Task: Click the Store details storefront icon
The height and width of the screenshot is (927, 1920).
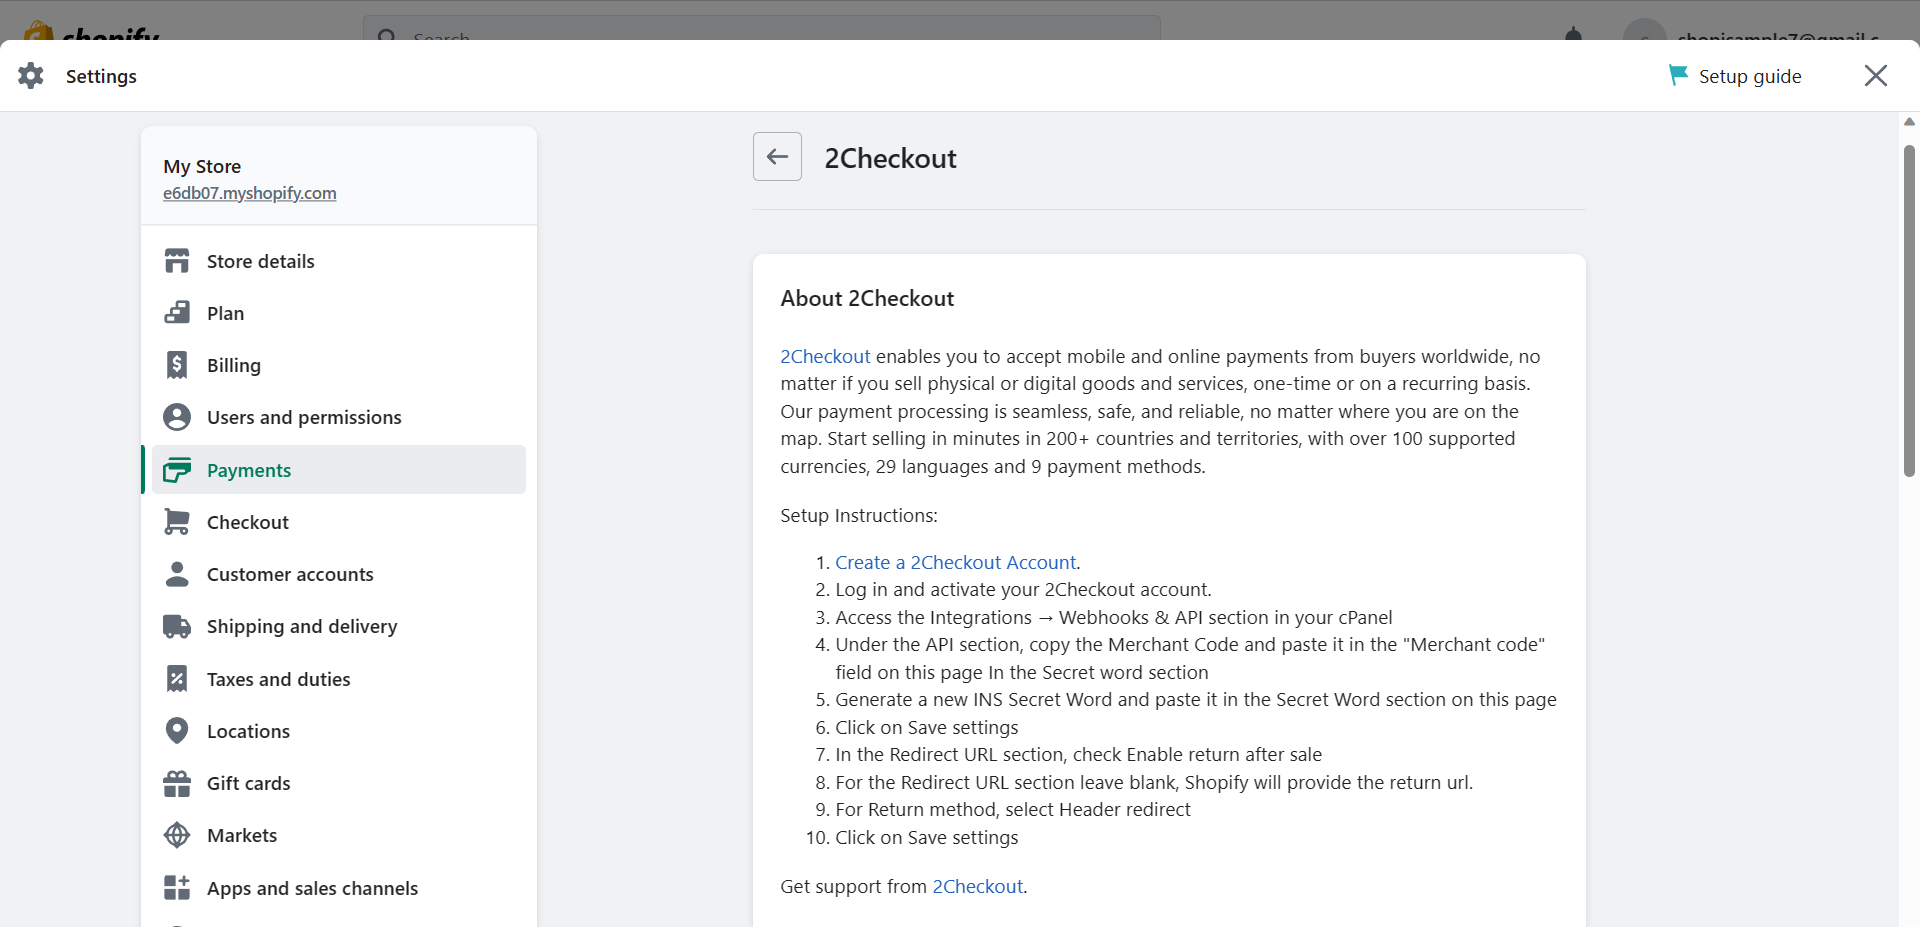Action: tap(177, 261)
